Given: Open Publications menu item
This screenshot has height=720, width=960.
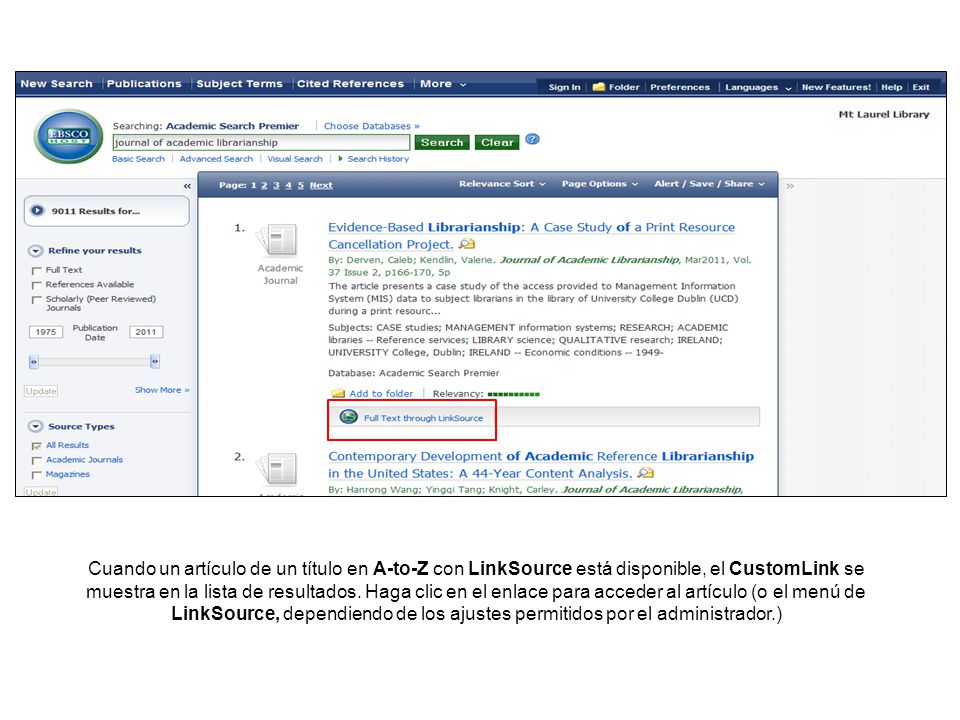Looking at the screenshot, I should [x=144, y=84].
